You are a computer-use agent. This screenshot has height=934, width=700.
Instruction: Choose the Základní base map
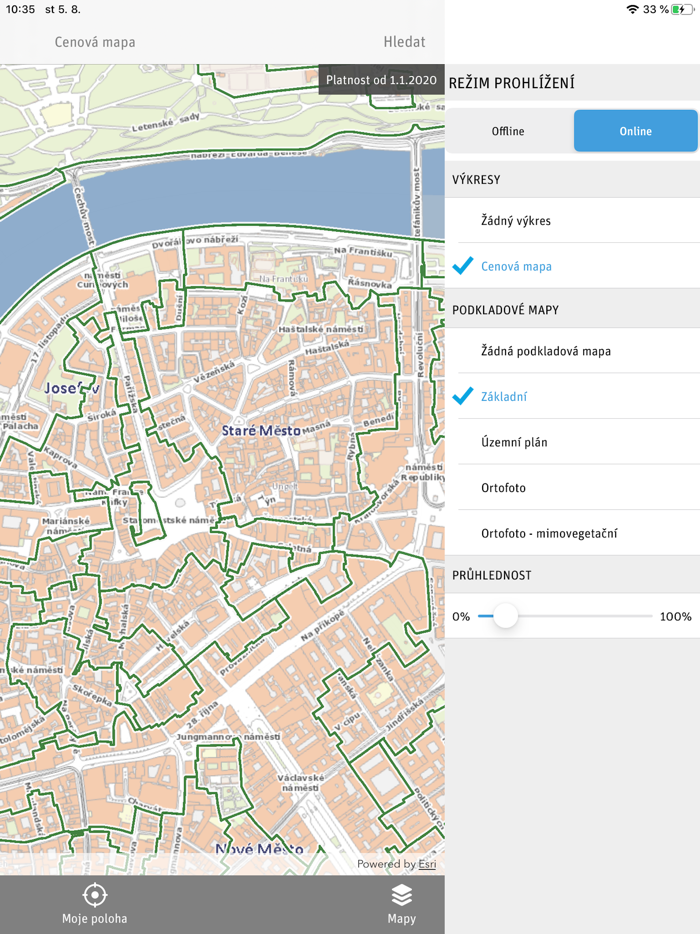point(573,396)
